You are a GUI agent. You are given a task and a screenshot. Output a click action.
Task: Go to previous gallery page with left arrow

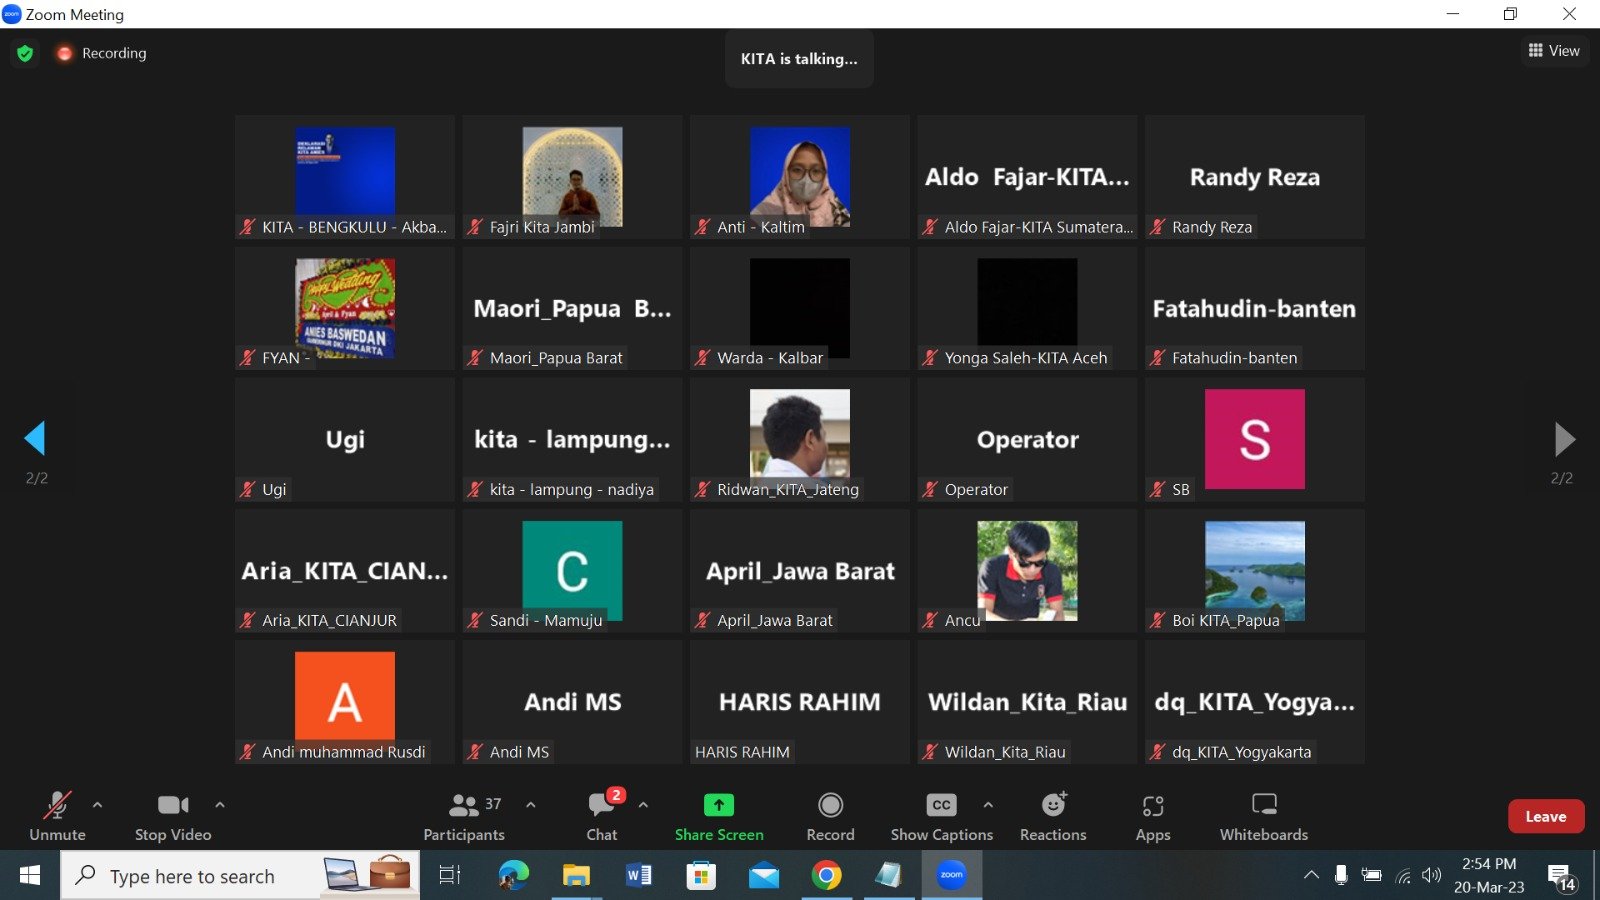[35, 438]
